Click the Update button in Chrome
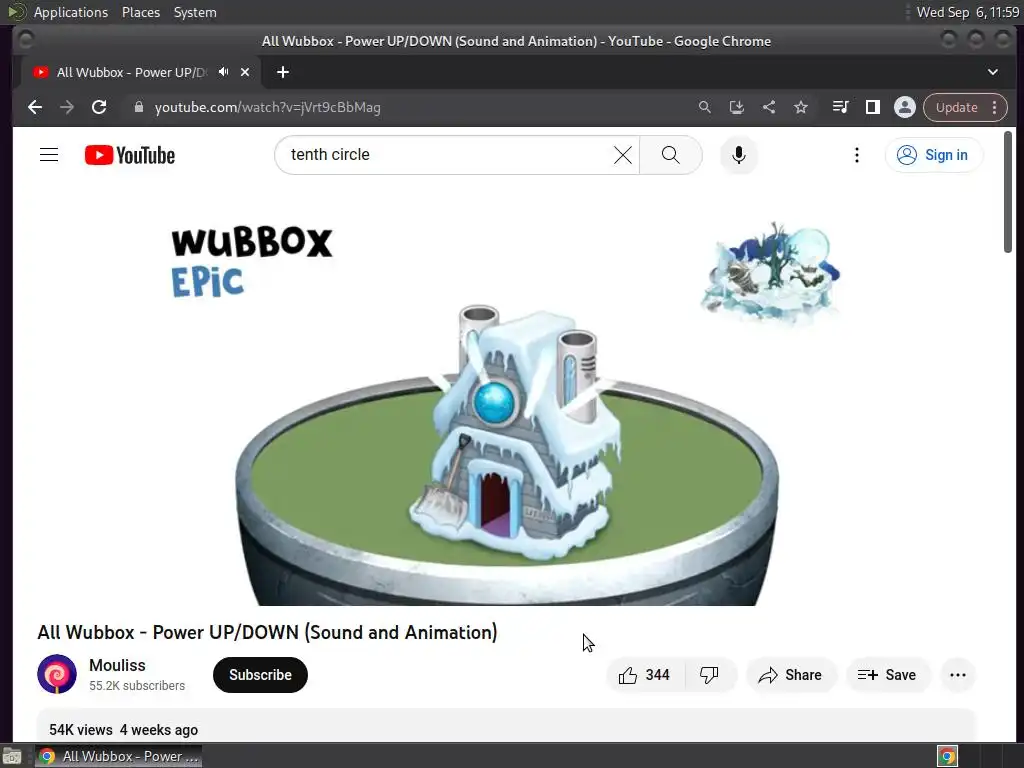 [956, 107]
